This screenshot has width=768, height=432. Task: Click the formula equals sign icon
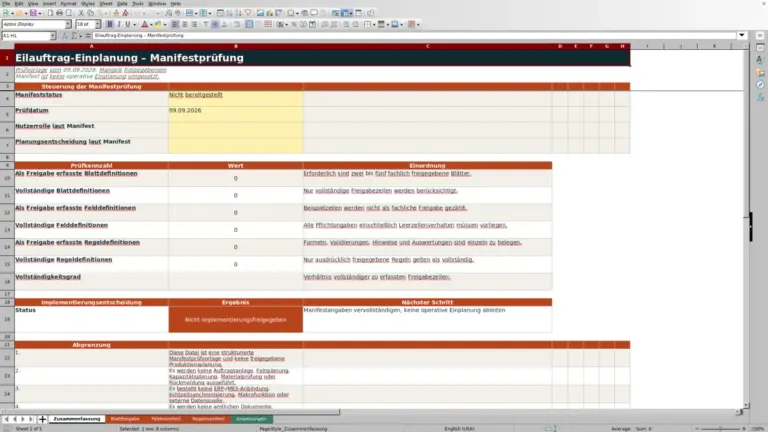pyautogui.click(x=88, y=36)
